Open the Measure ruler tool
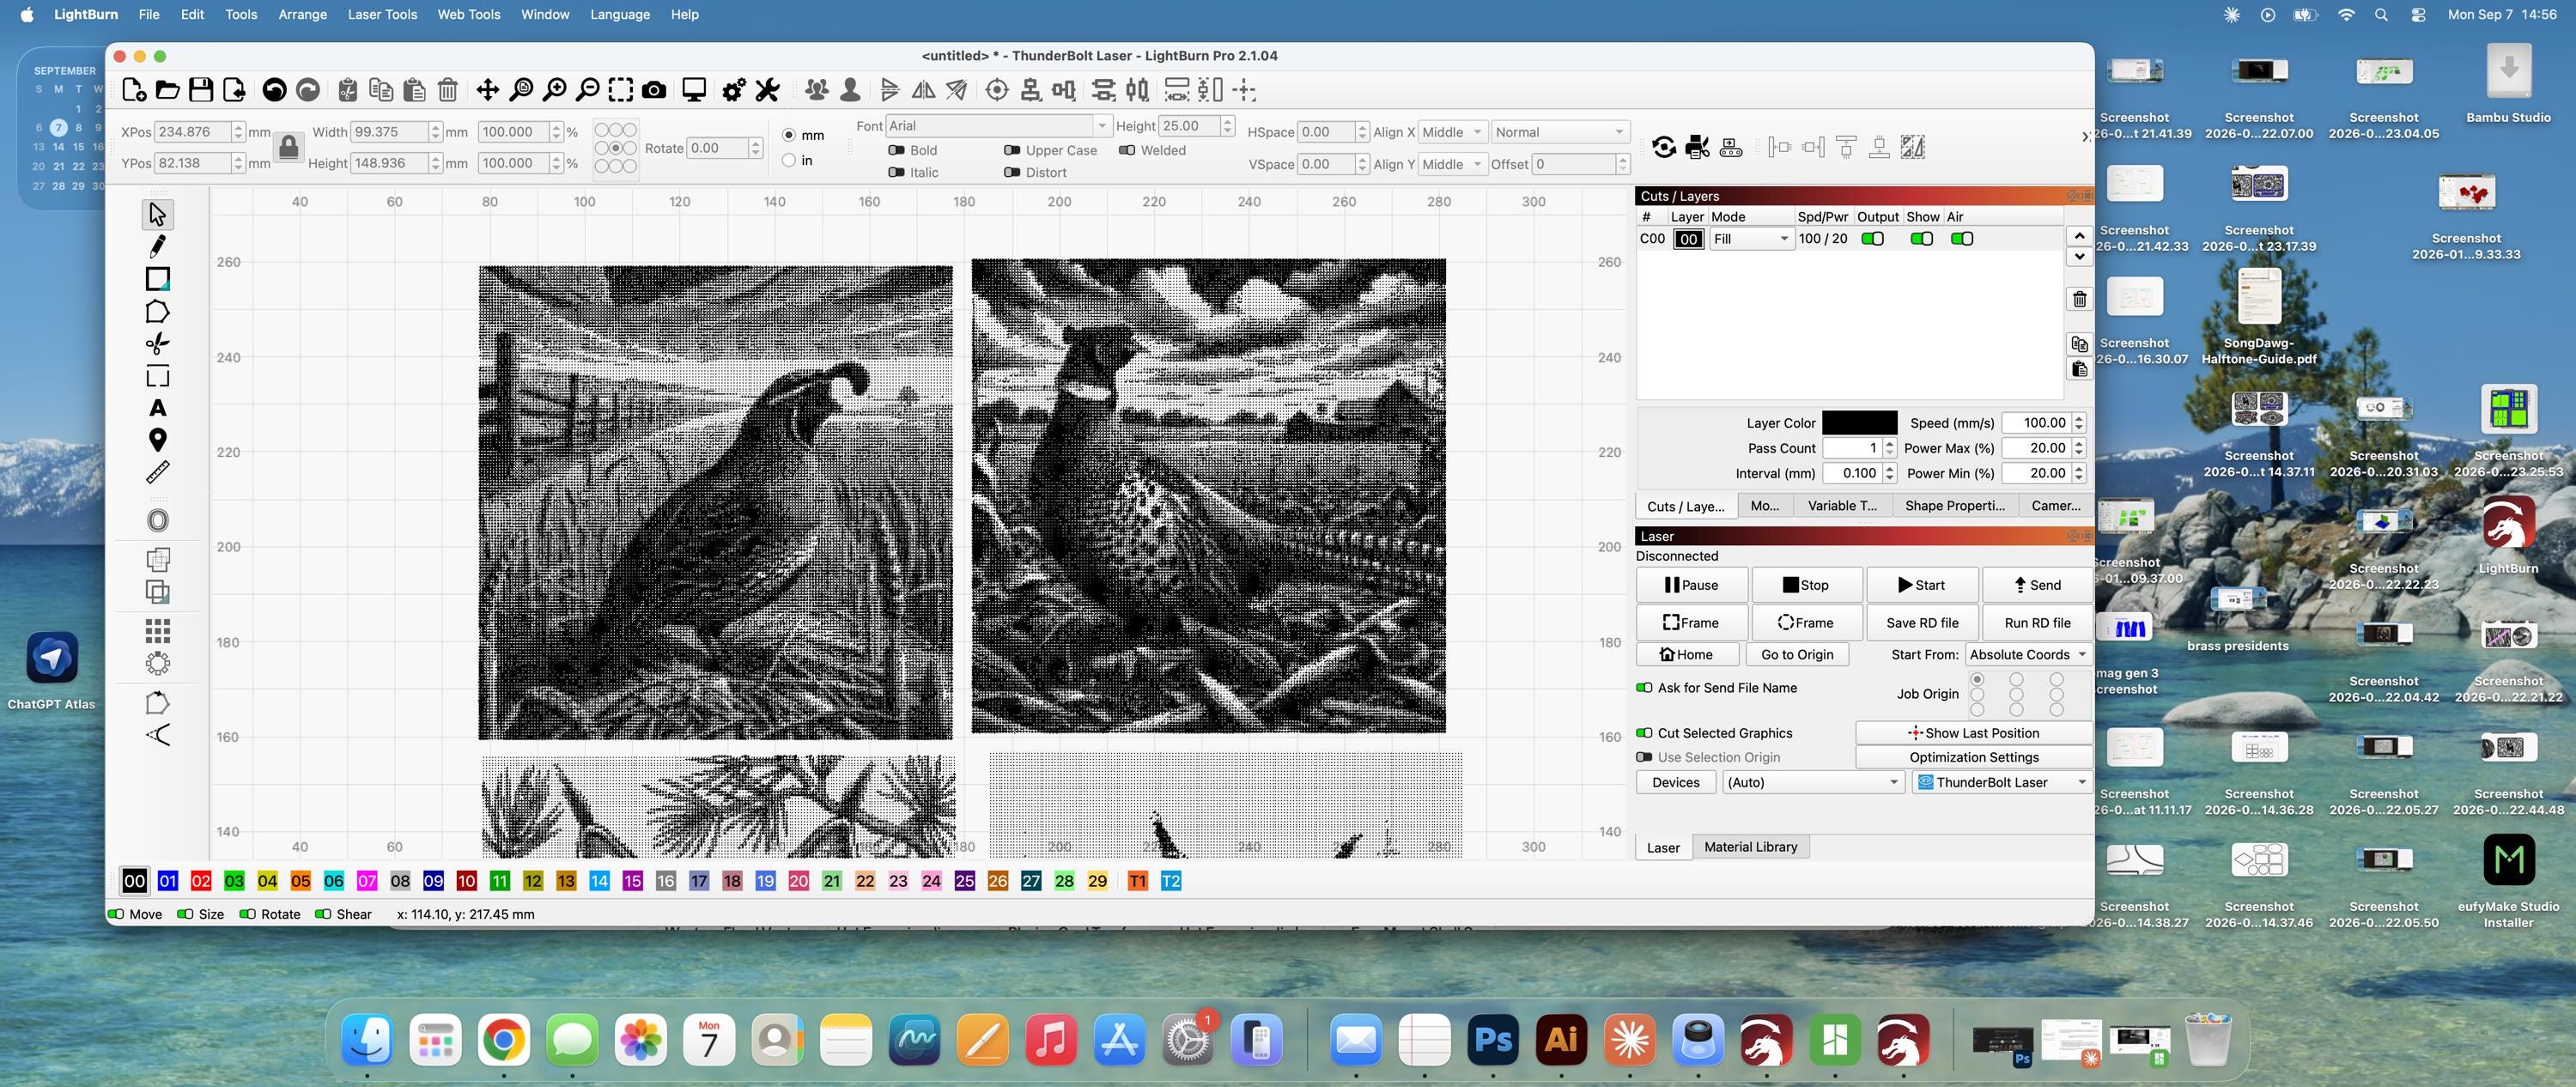 tap(157, 472)
